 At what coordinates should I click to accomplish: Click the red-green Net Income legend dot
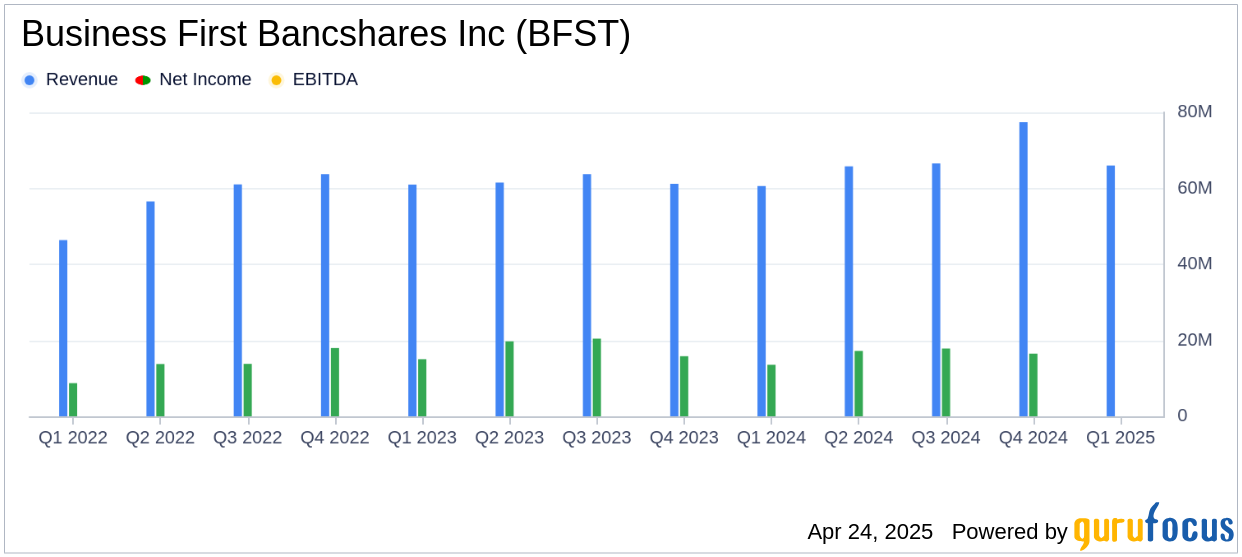coord(141,80)
